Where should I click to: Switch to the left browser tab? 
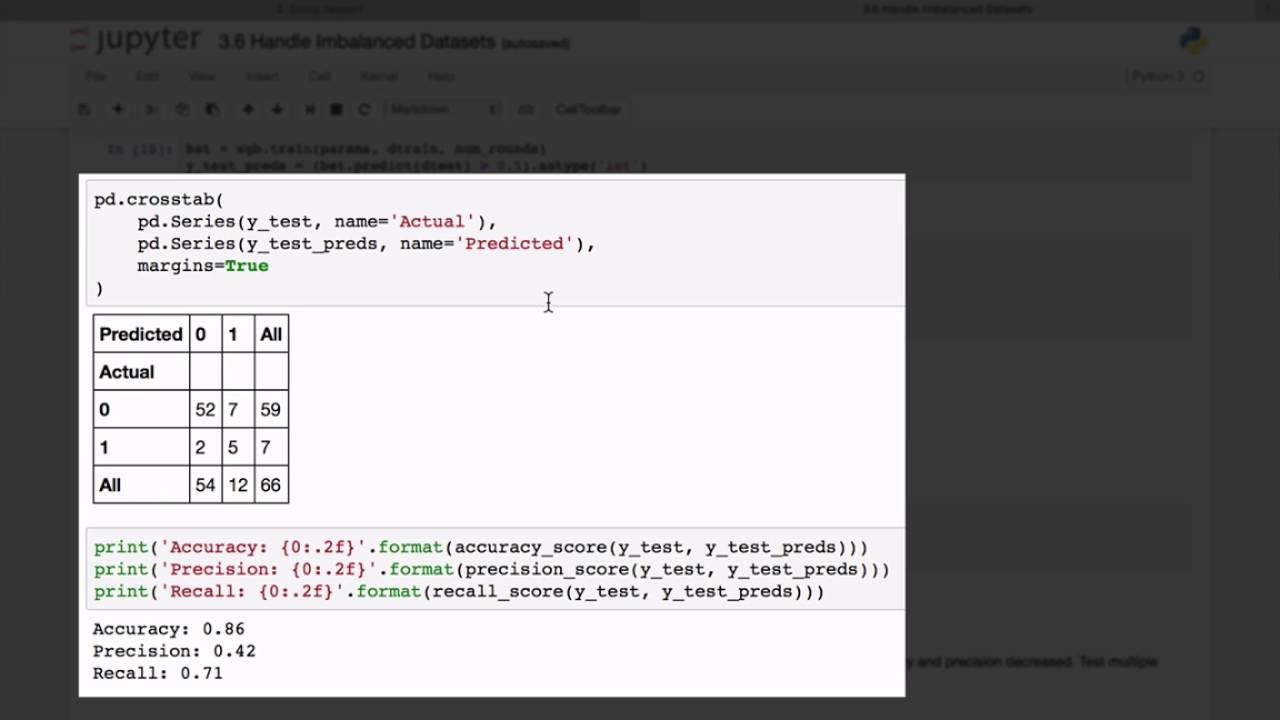pos(320,10)
